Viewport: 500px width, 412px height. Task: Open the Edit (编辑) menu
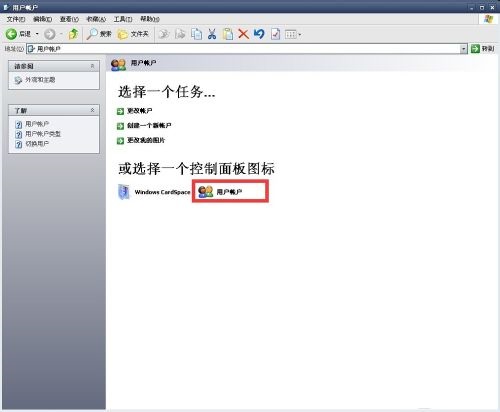[x=42, y=19]
